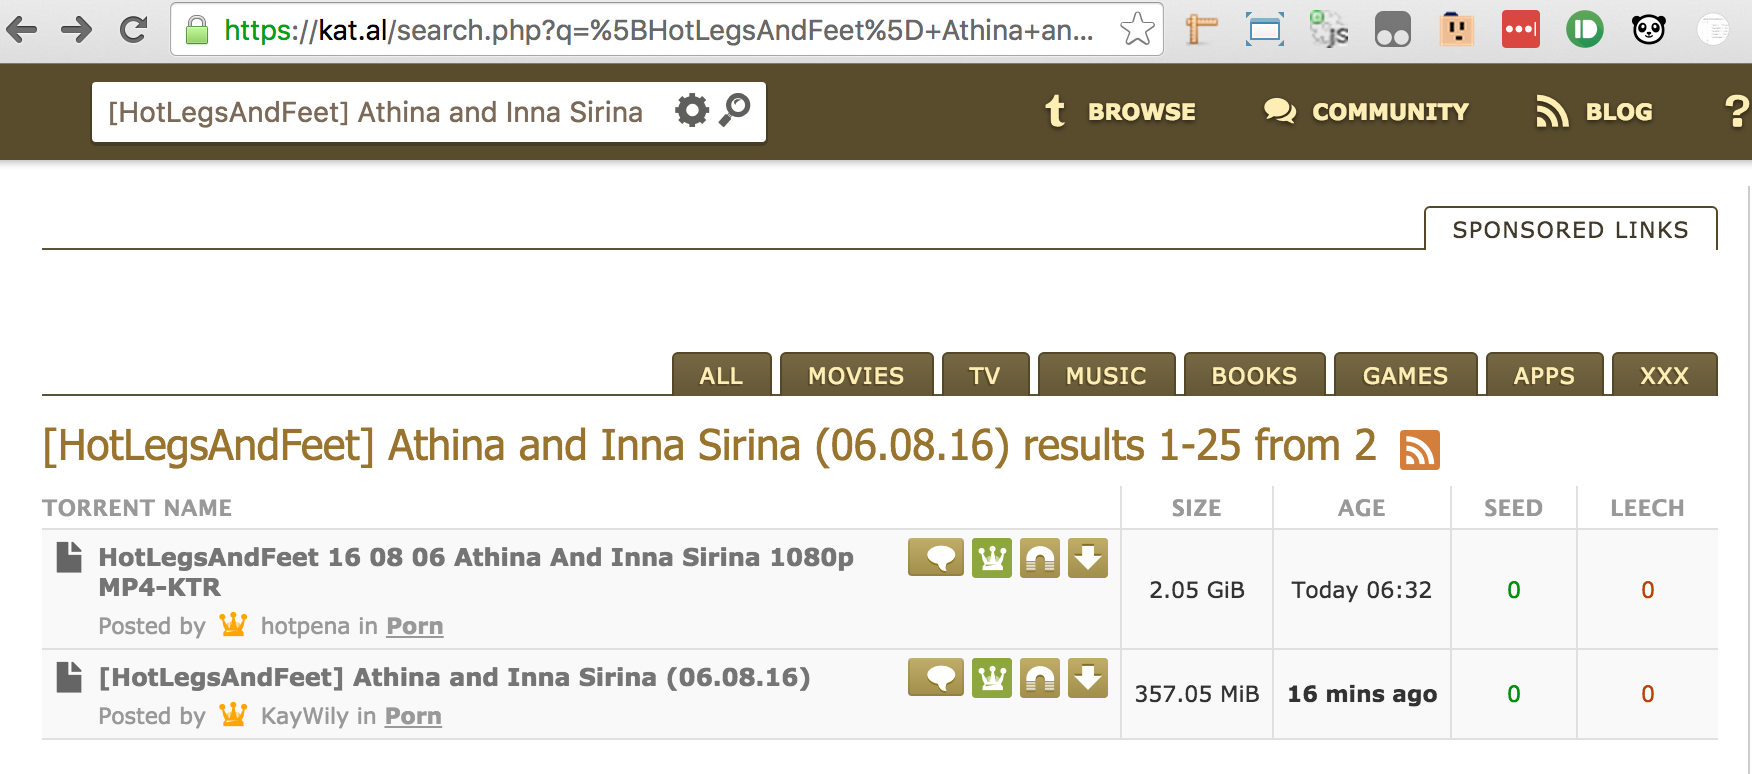Viewport: 1752px width, 774px height.
Task: Open the grey two-dot extension icon
Action: 1393,30
